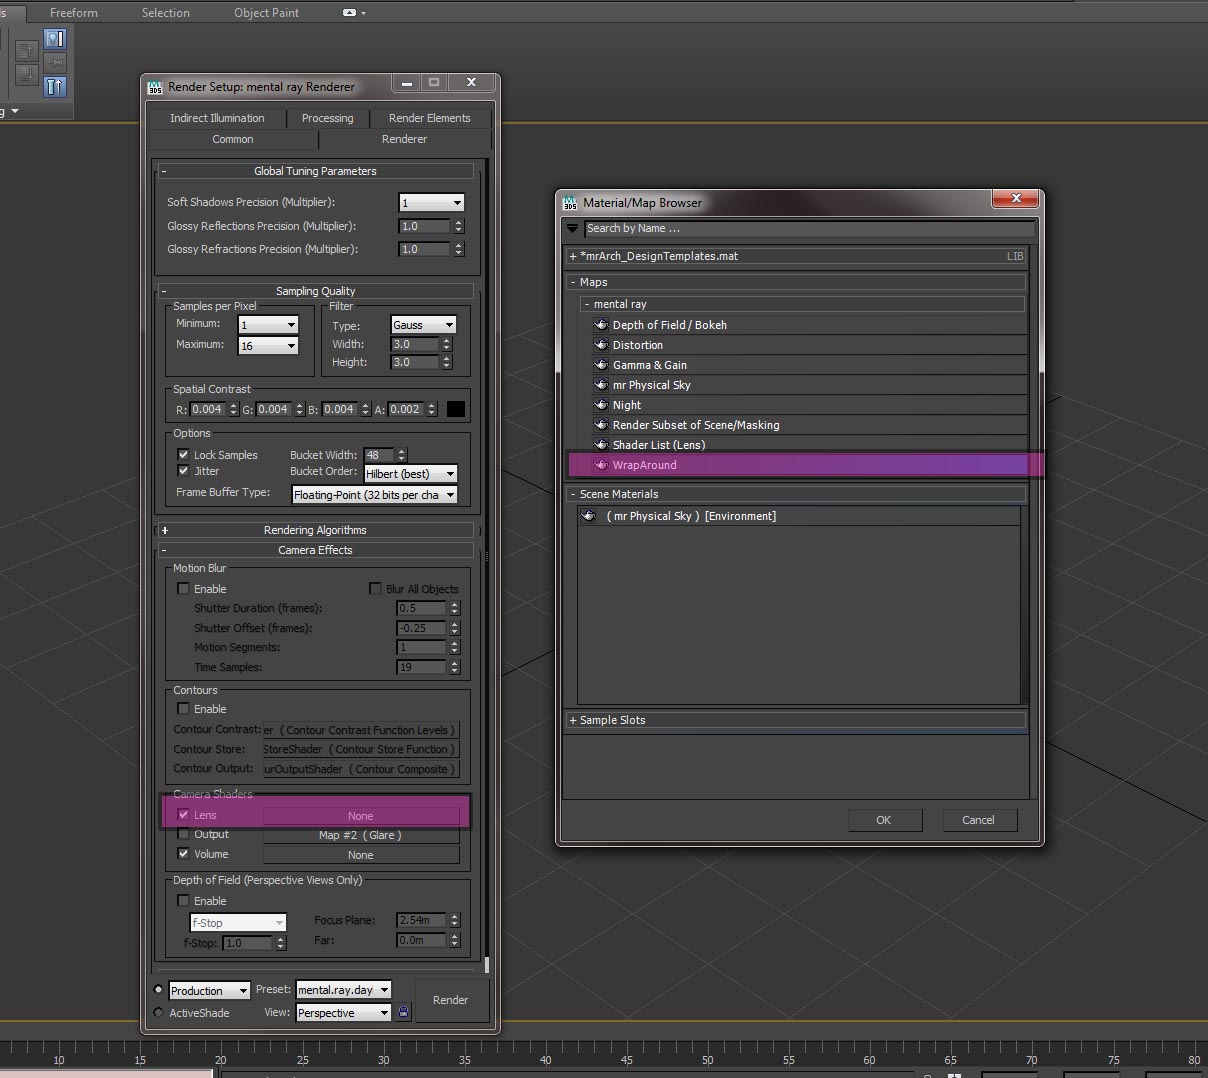Open Freeform ribbon tab
The height and width of the screenshot is (1078, 1208).
[x=74, y=13]
